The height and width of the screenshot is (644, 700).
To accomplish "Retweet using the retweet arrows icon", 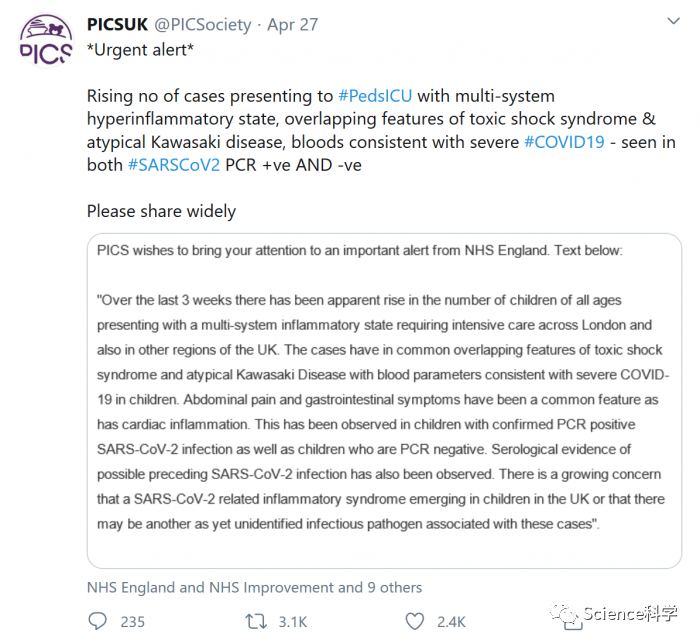I will pos(256,622).
